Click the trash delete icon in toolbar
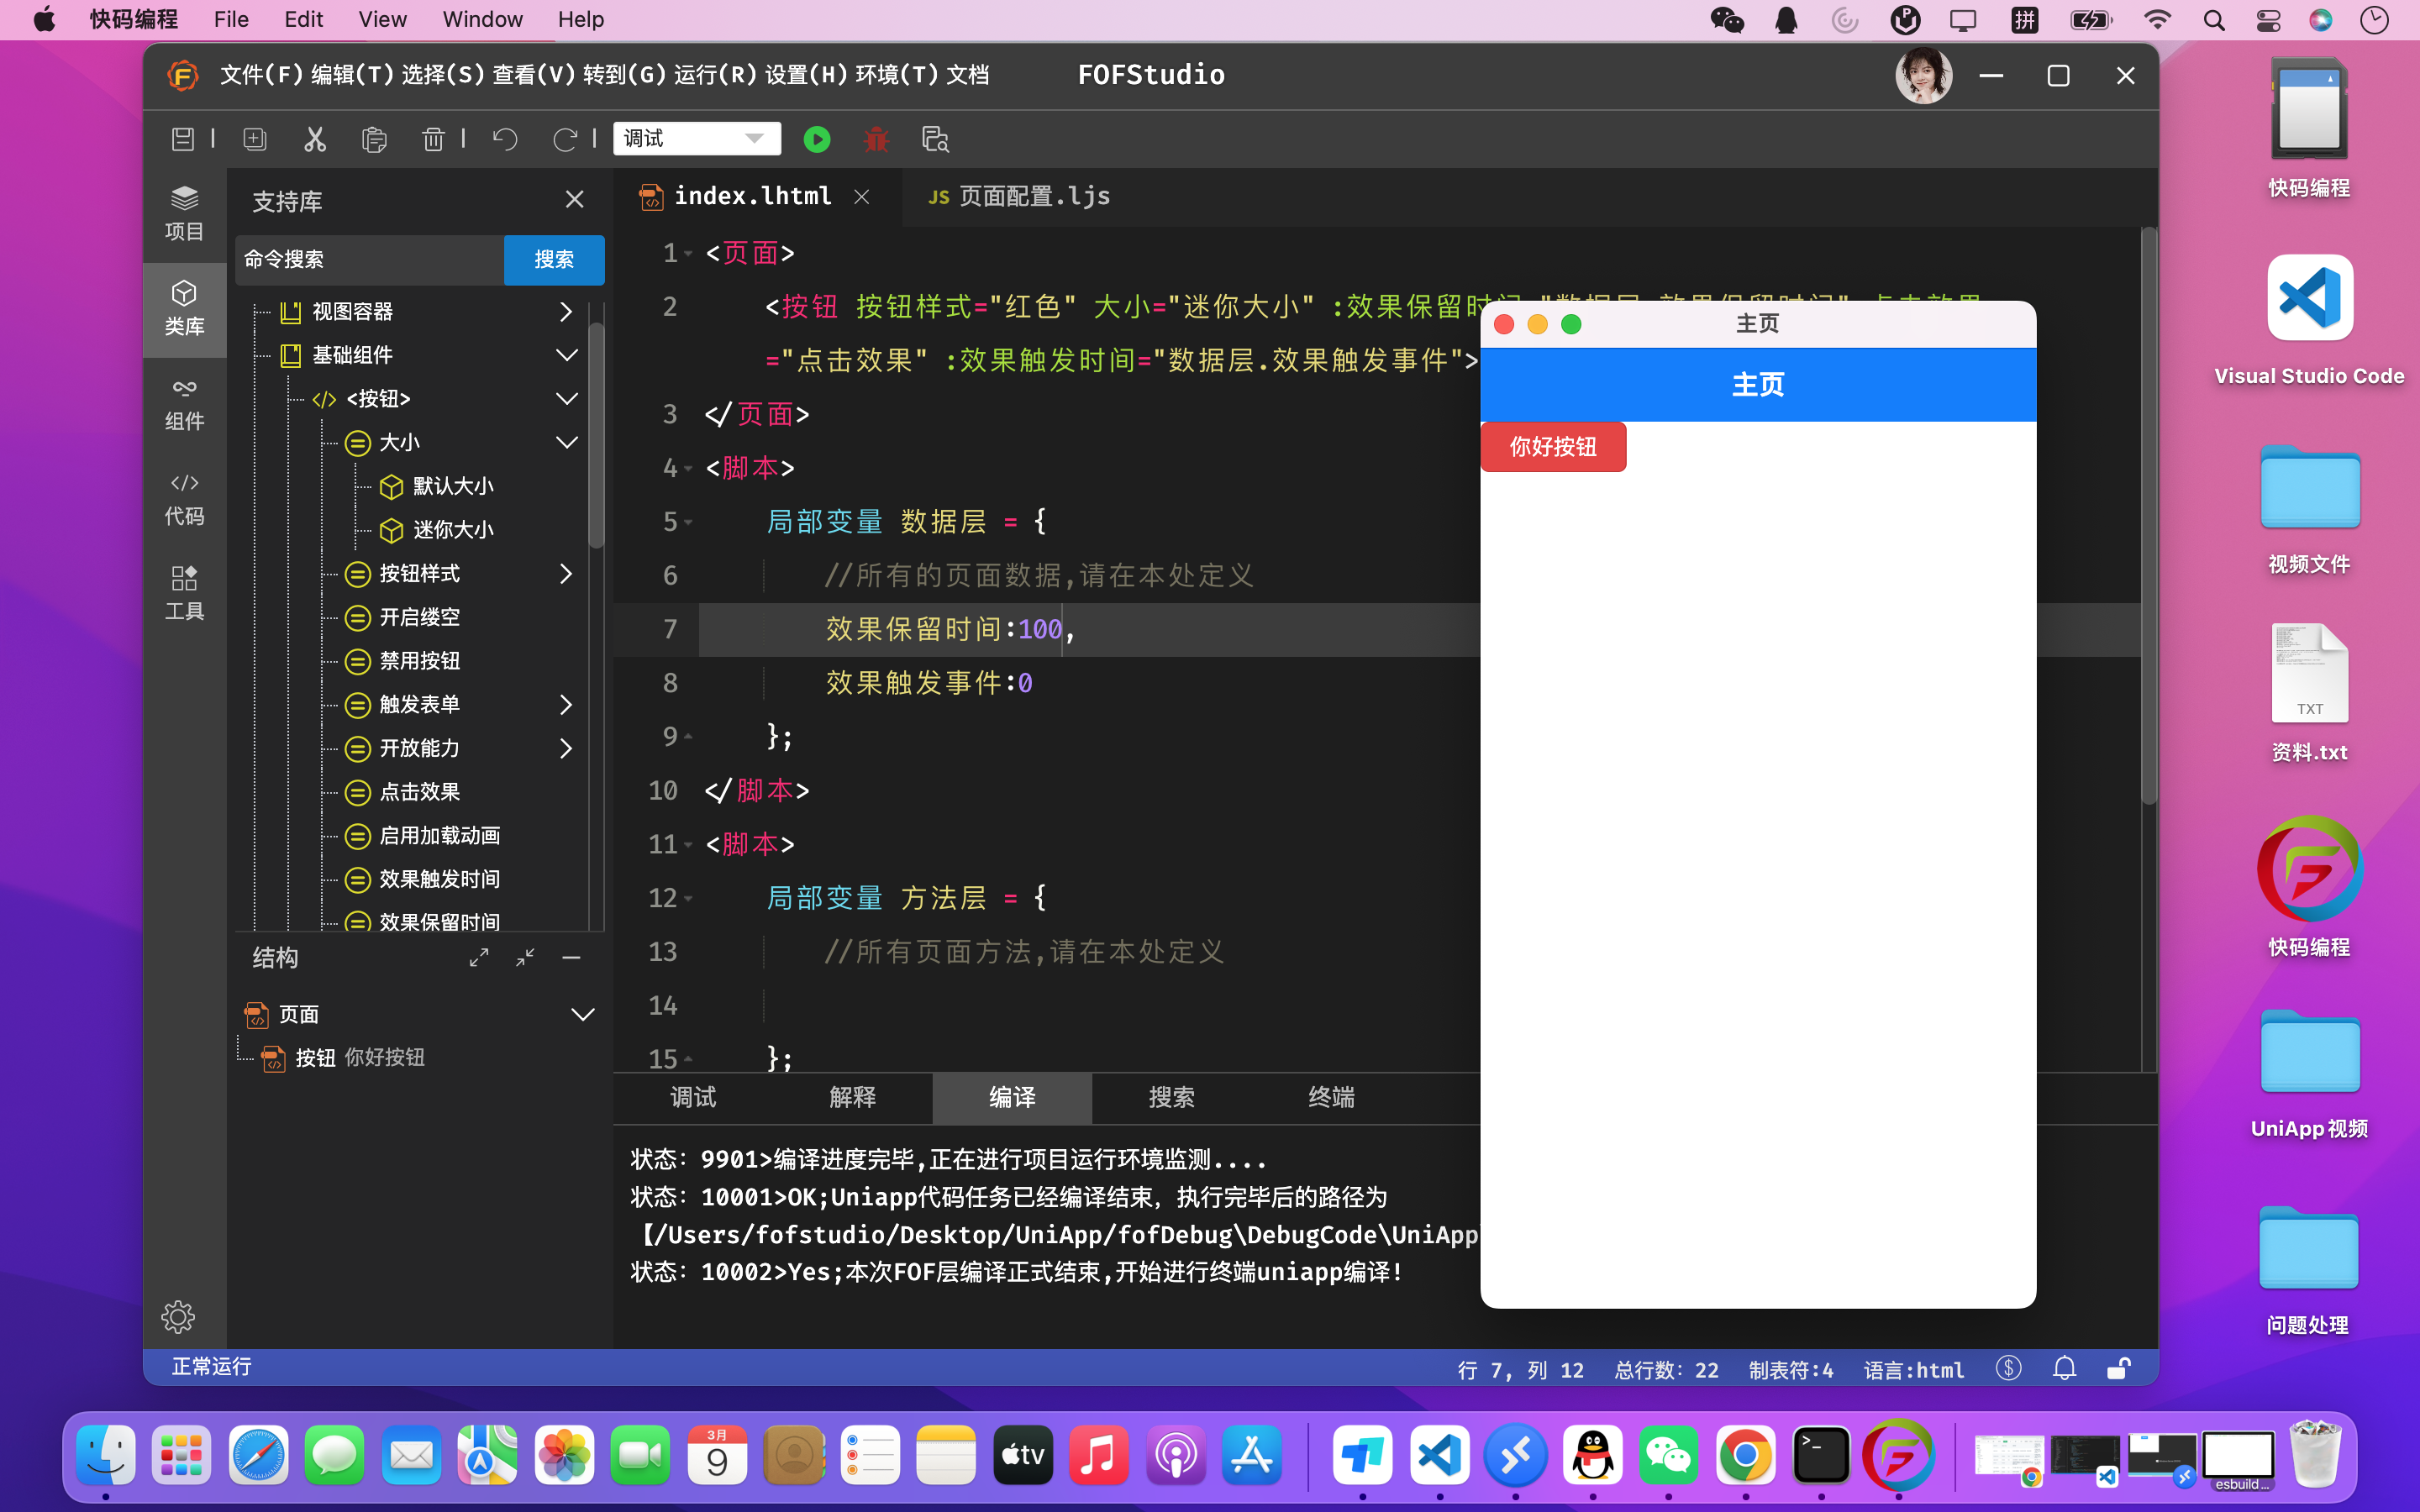 [x=433, y=139]
